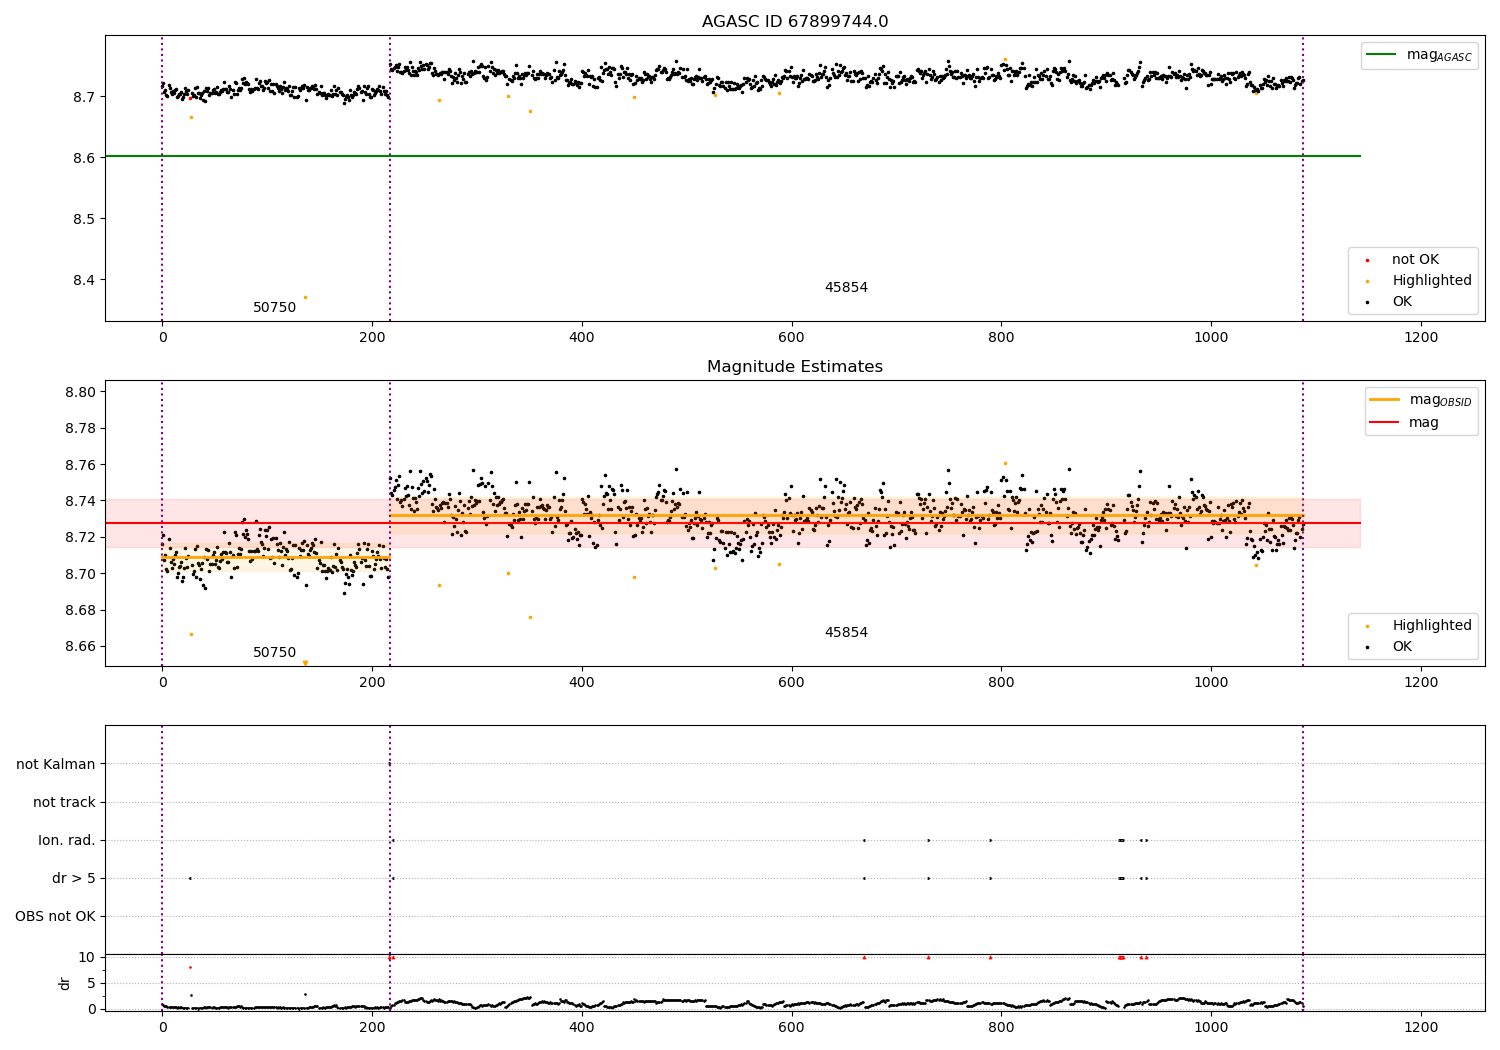Click the red mag line in middle plot

tap(732, 523)
